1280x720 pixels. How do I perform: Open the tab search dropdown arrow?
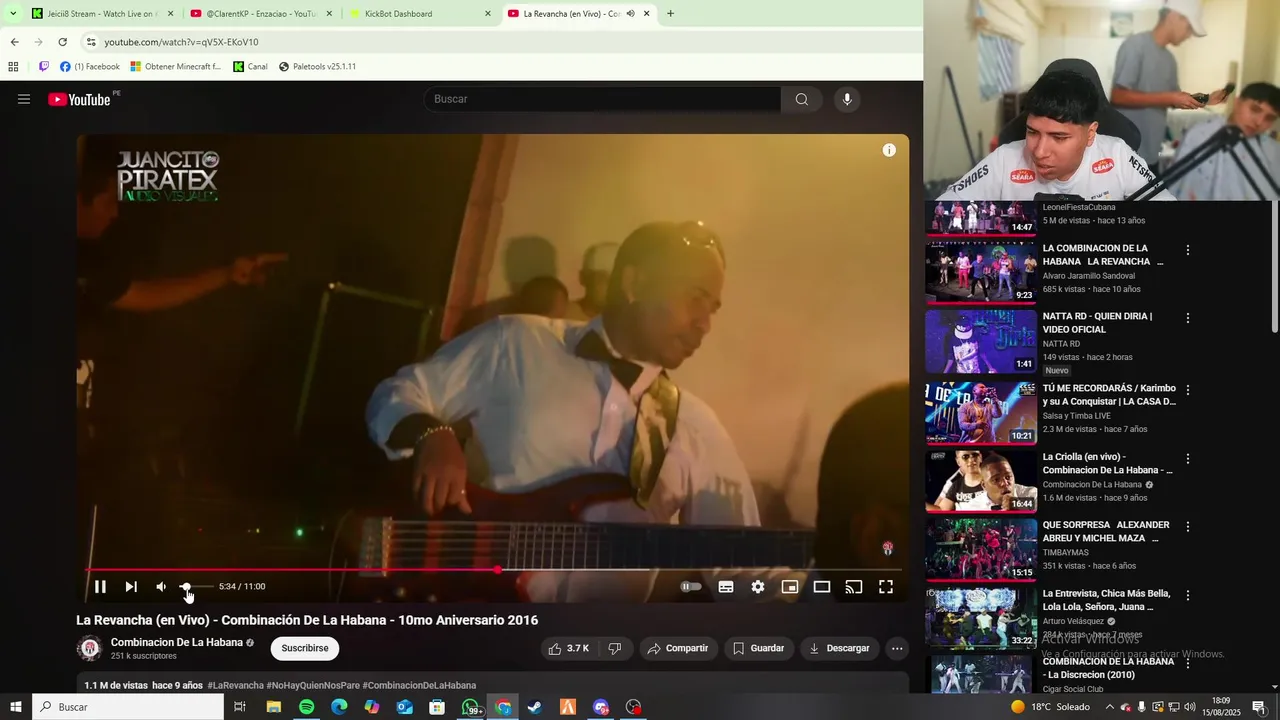pos(13,14)
